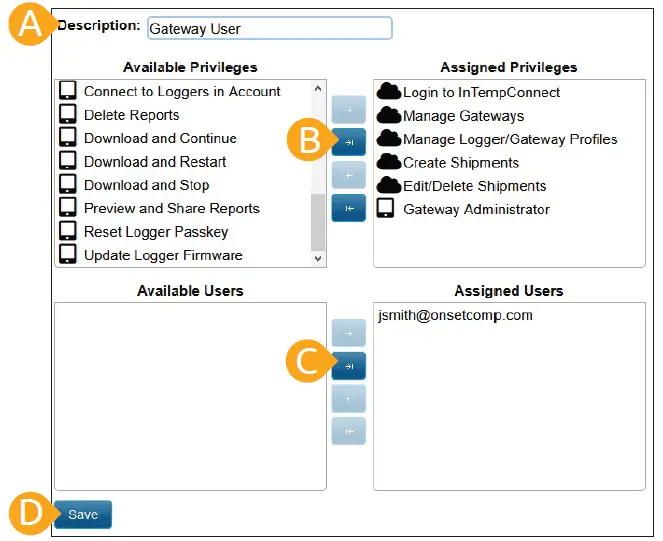Select Download and Restart privilege
Screen dimensions: 663x541
pos(184,162)
